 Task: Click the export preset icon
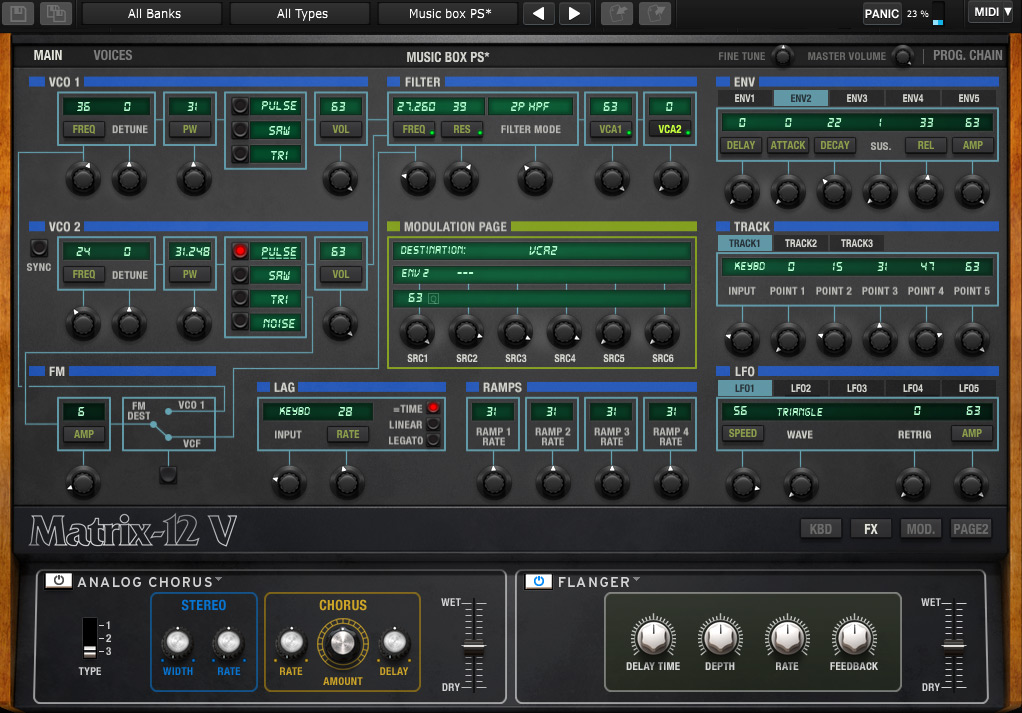point(655,13)
